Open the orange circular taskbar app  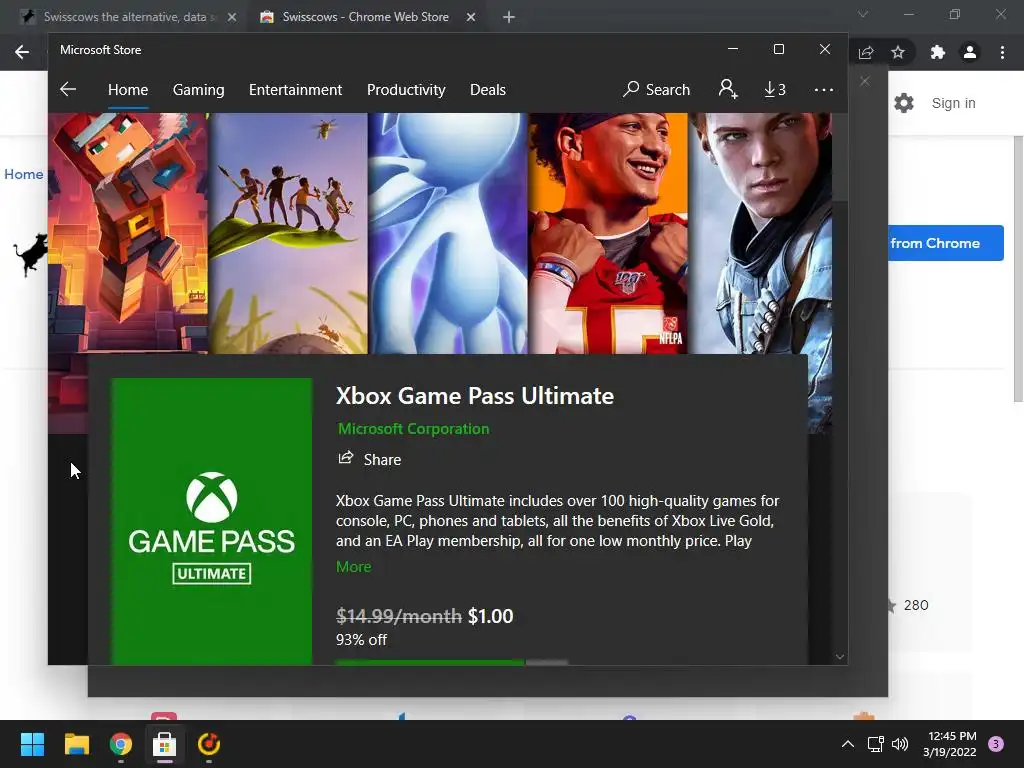(x=209, y=744)
